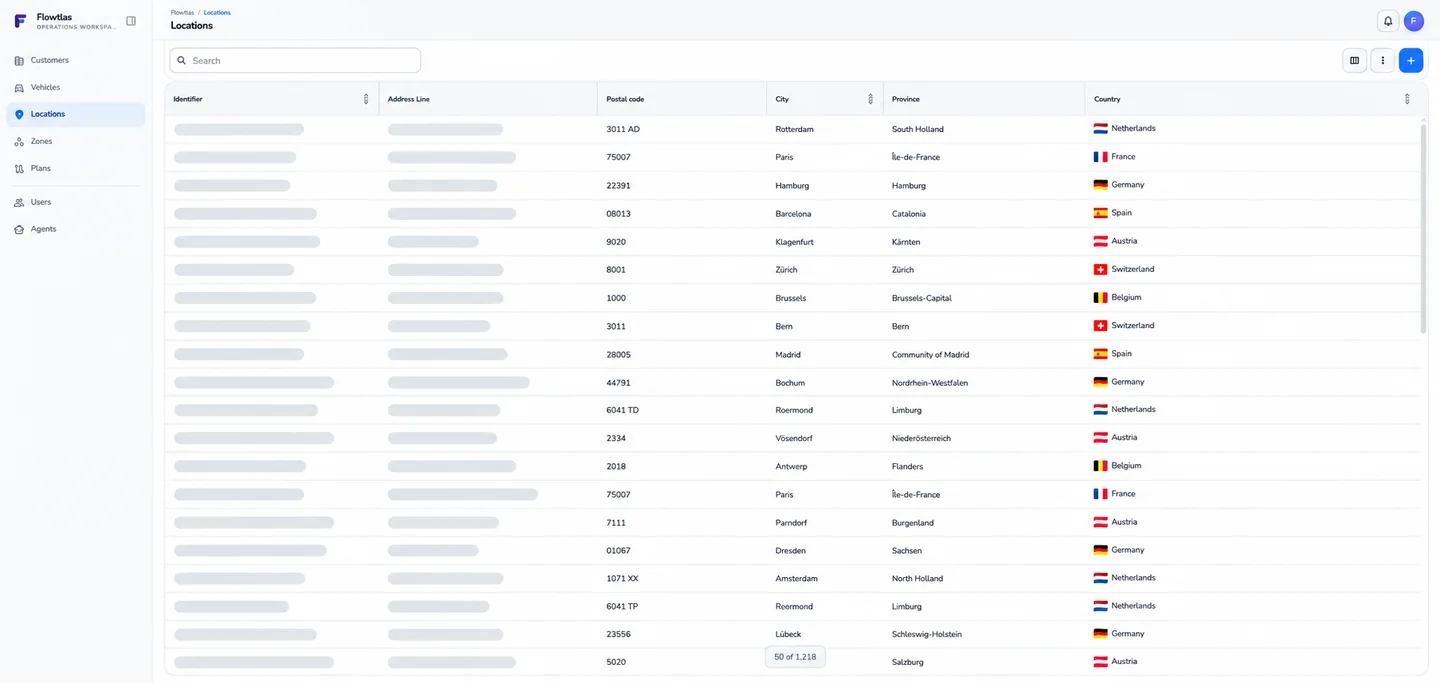Click the Kärnten province cell
The width and height of the screenshot is (1440, 683).
[x=906, y=242]
